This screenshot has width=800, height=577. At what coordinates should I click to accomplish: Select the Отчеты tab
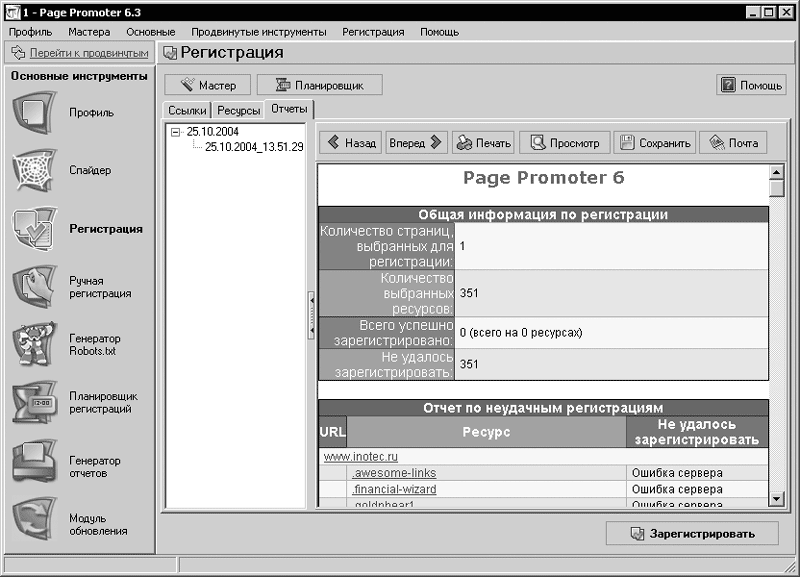pyautogui.click(x=289, y=109)
